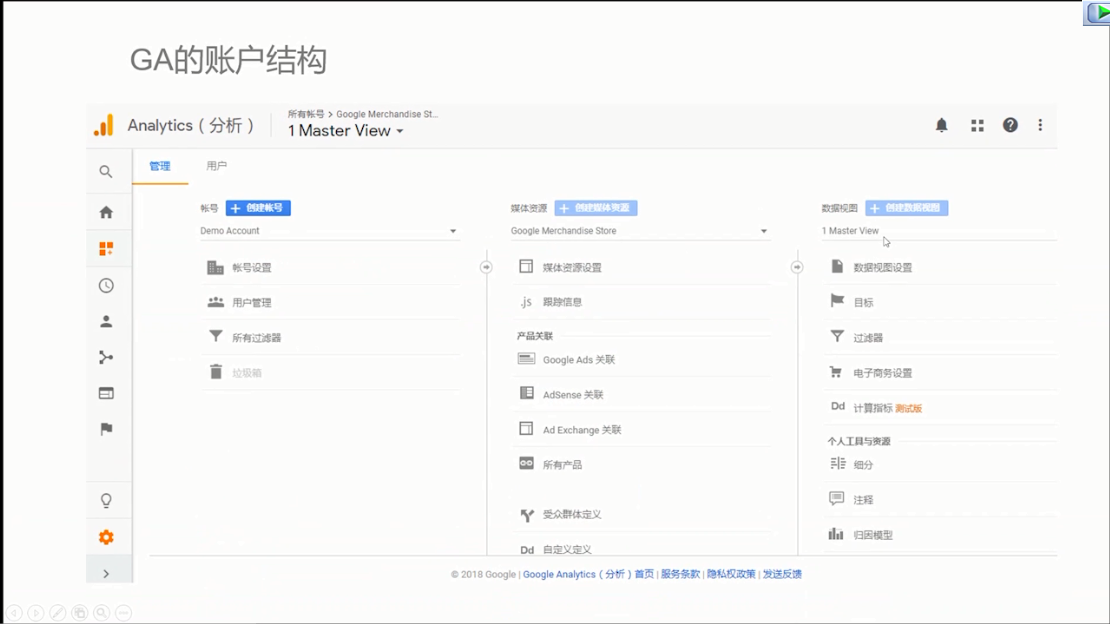
Task: Open 媒体资源设置 property settings
Action: pos(572,268)
